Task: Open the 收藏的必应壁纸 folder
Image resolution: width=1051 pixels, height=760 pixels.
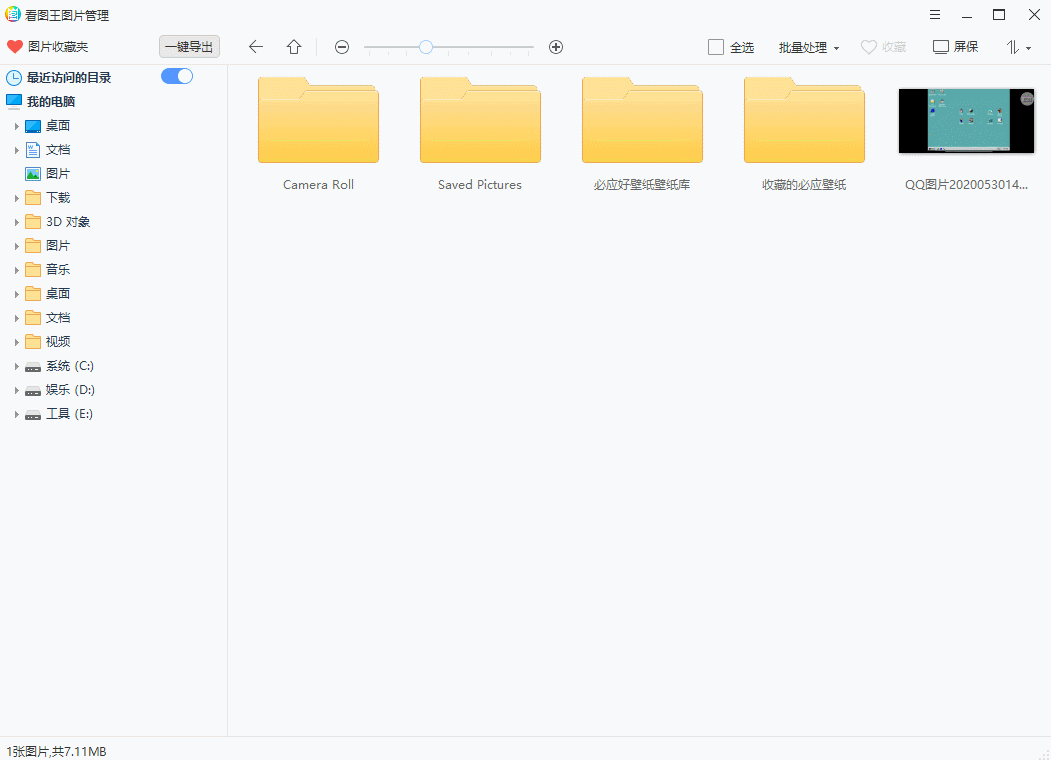Action: 804,120
